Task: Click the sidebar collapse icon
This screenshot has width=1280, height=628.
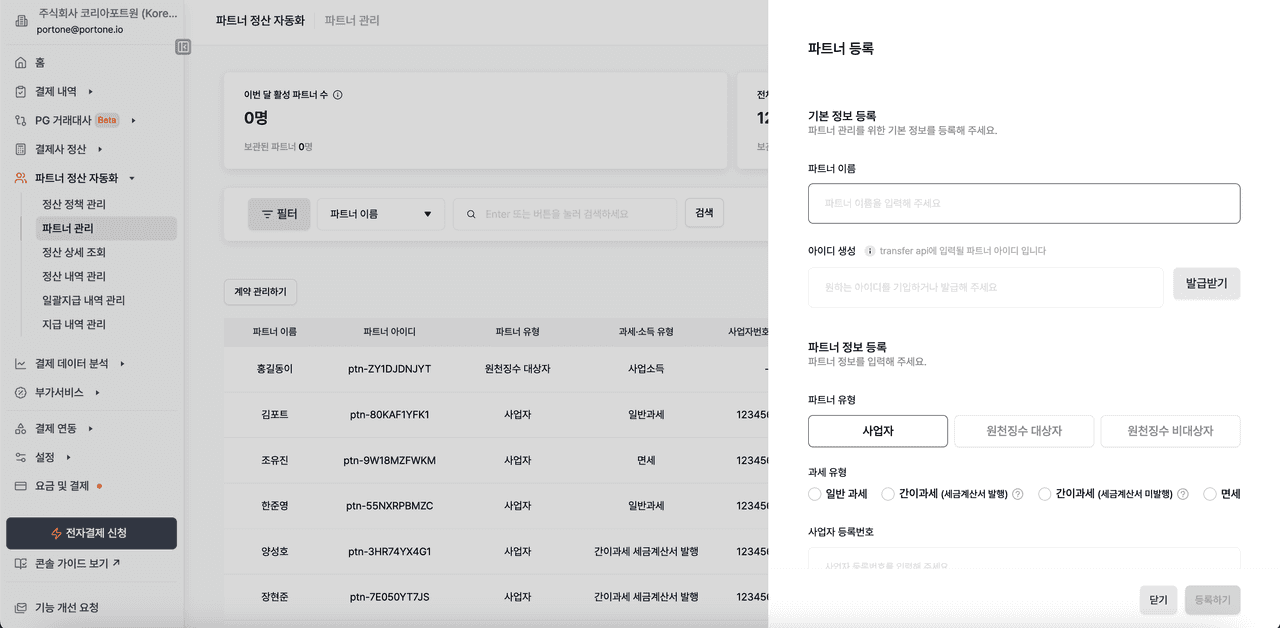Action: [x=183, y=46]
